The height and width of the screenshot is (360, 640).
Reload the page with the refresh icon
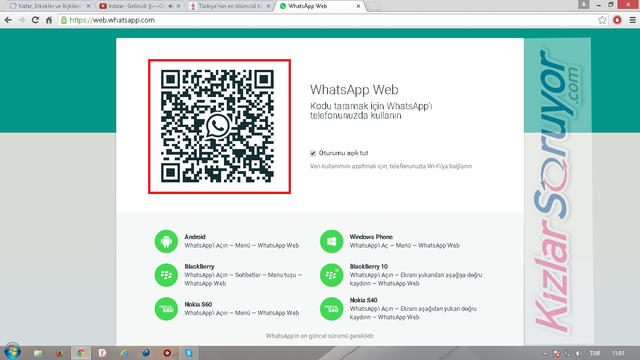pyautogui.click(x=35, y=20)
